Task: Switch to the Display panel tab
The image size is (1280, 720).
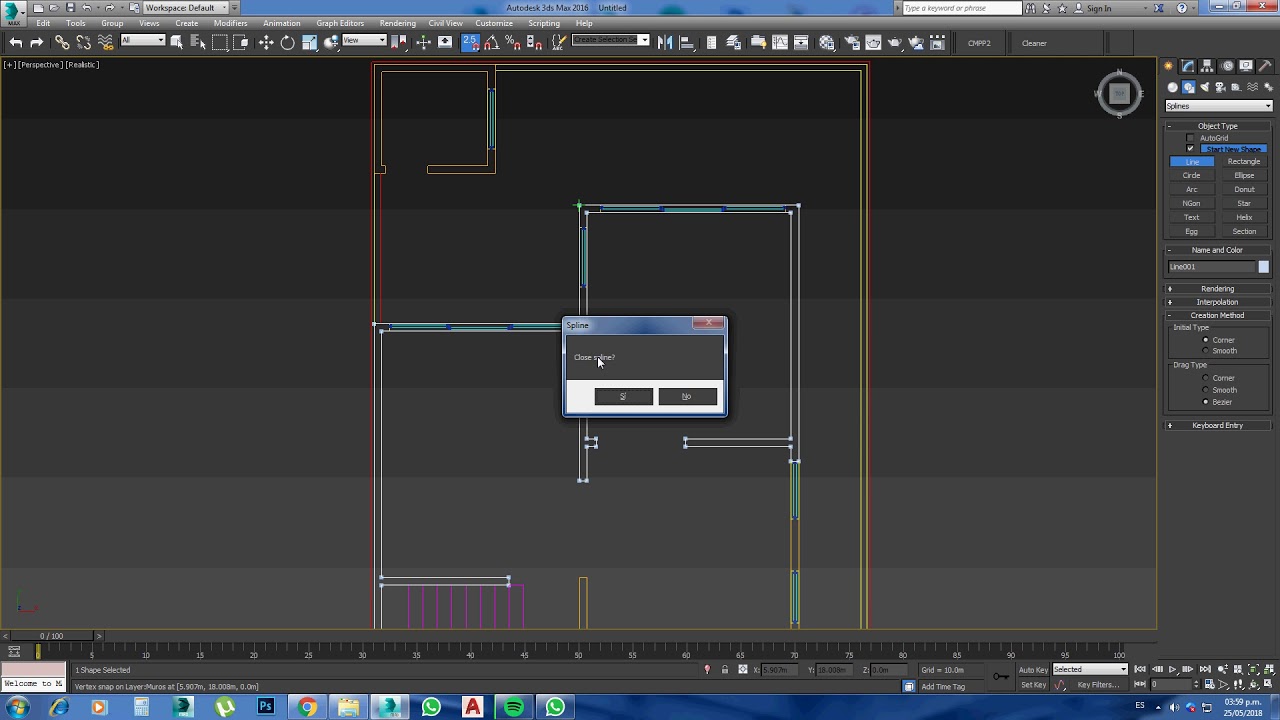Action: pos(1246,66)
